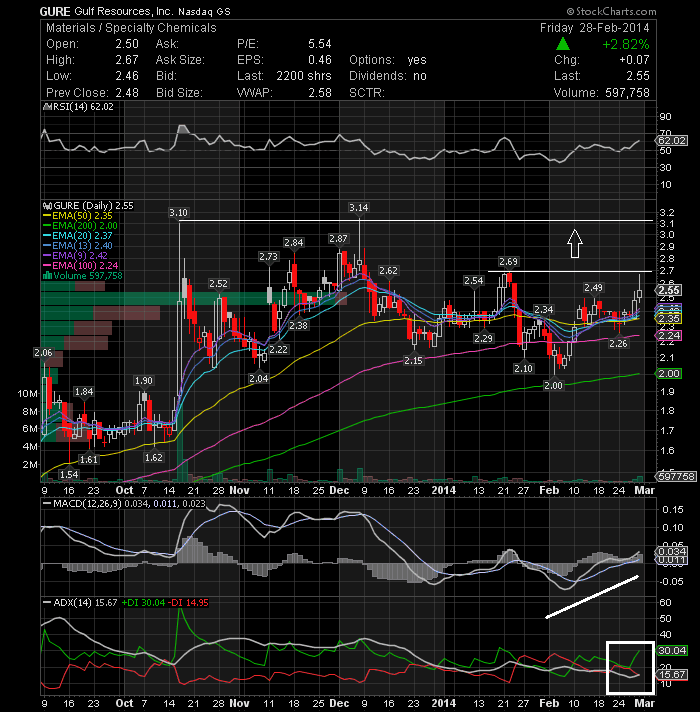Click the RSI(14) 62.02 panel label
Viewport: 700px width, 712px height.
83,107
